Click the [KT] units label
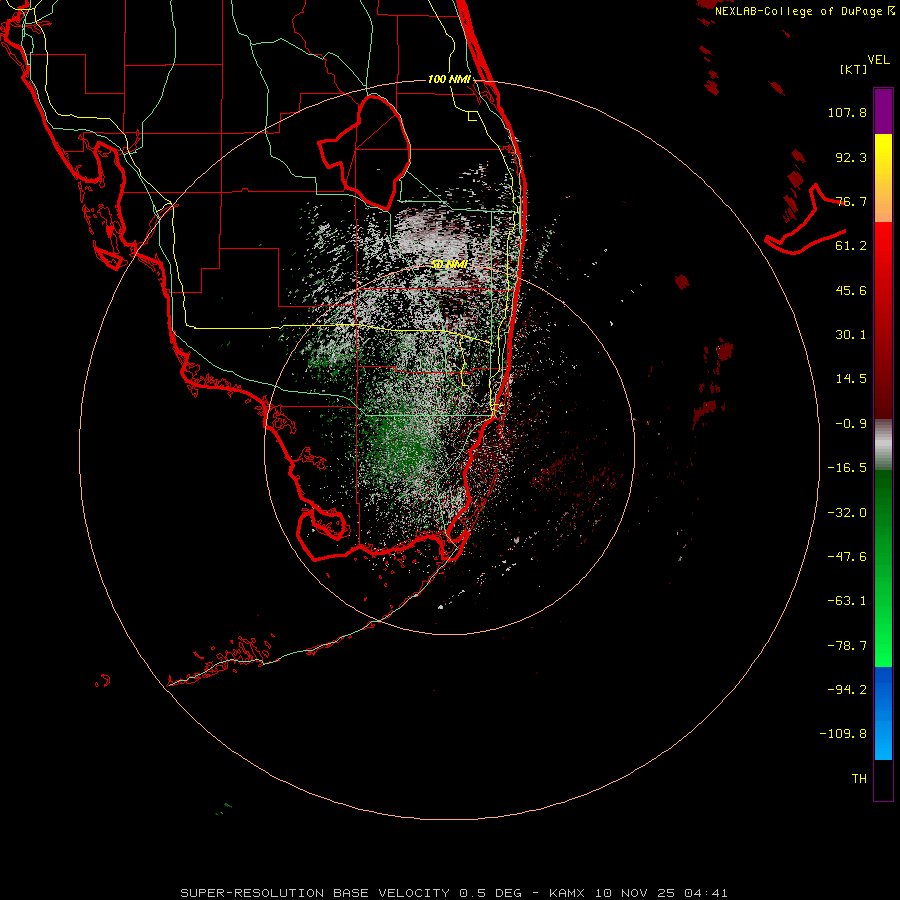This screenshot has height=900, width=900. [x=853, y=69]
